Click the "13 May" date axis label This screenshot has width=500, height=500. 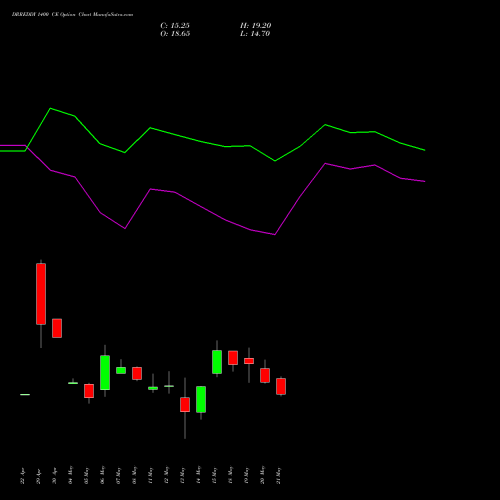(x=182, y=475)
